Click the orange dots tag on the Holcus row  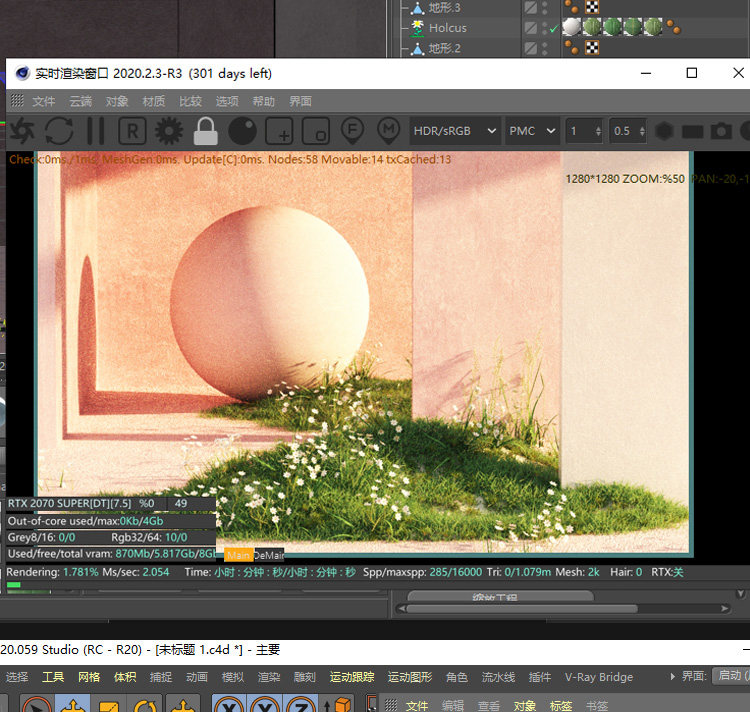673,27
